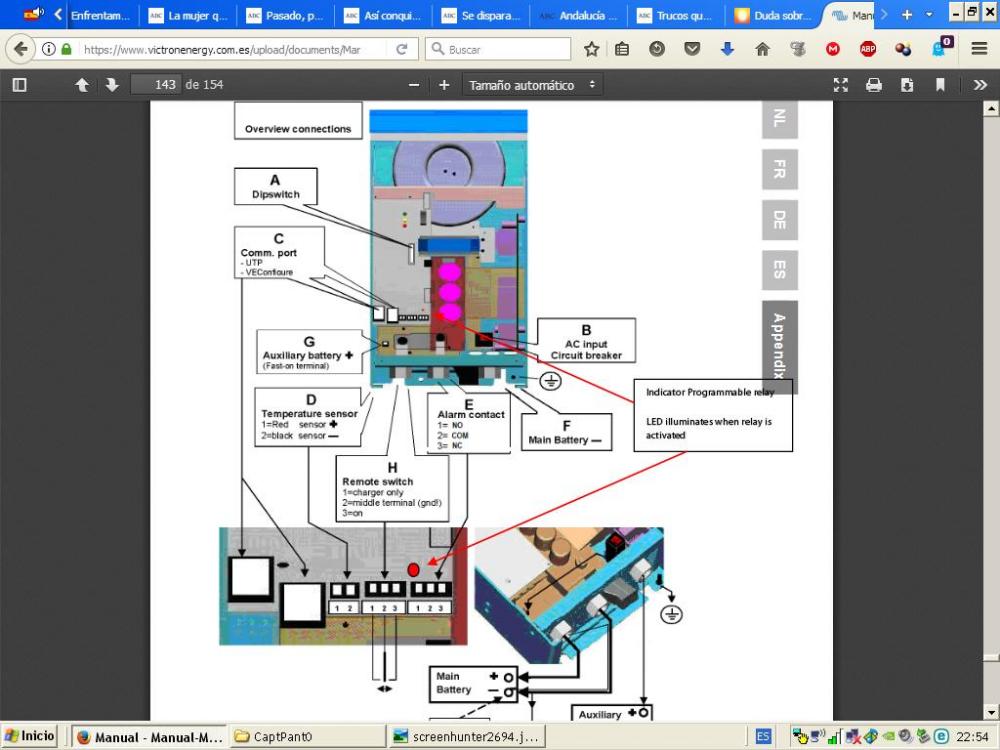Screen dimensions: 1000x750
Task: Click the page number field showing 143
Action: (x=156, y=85)
